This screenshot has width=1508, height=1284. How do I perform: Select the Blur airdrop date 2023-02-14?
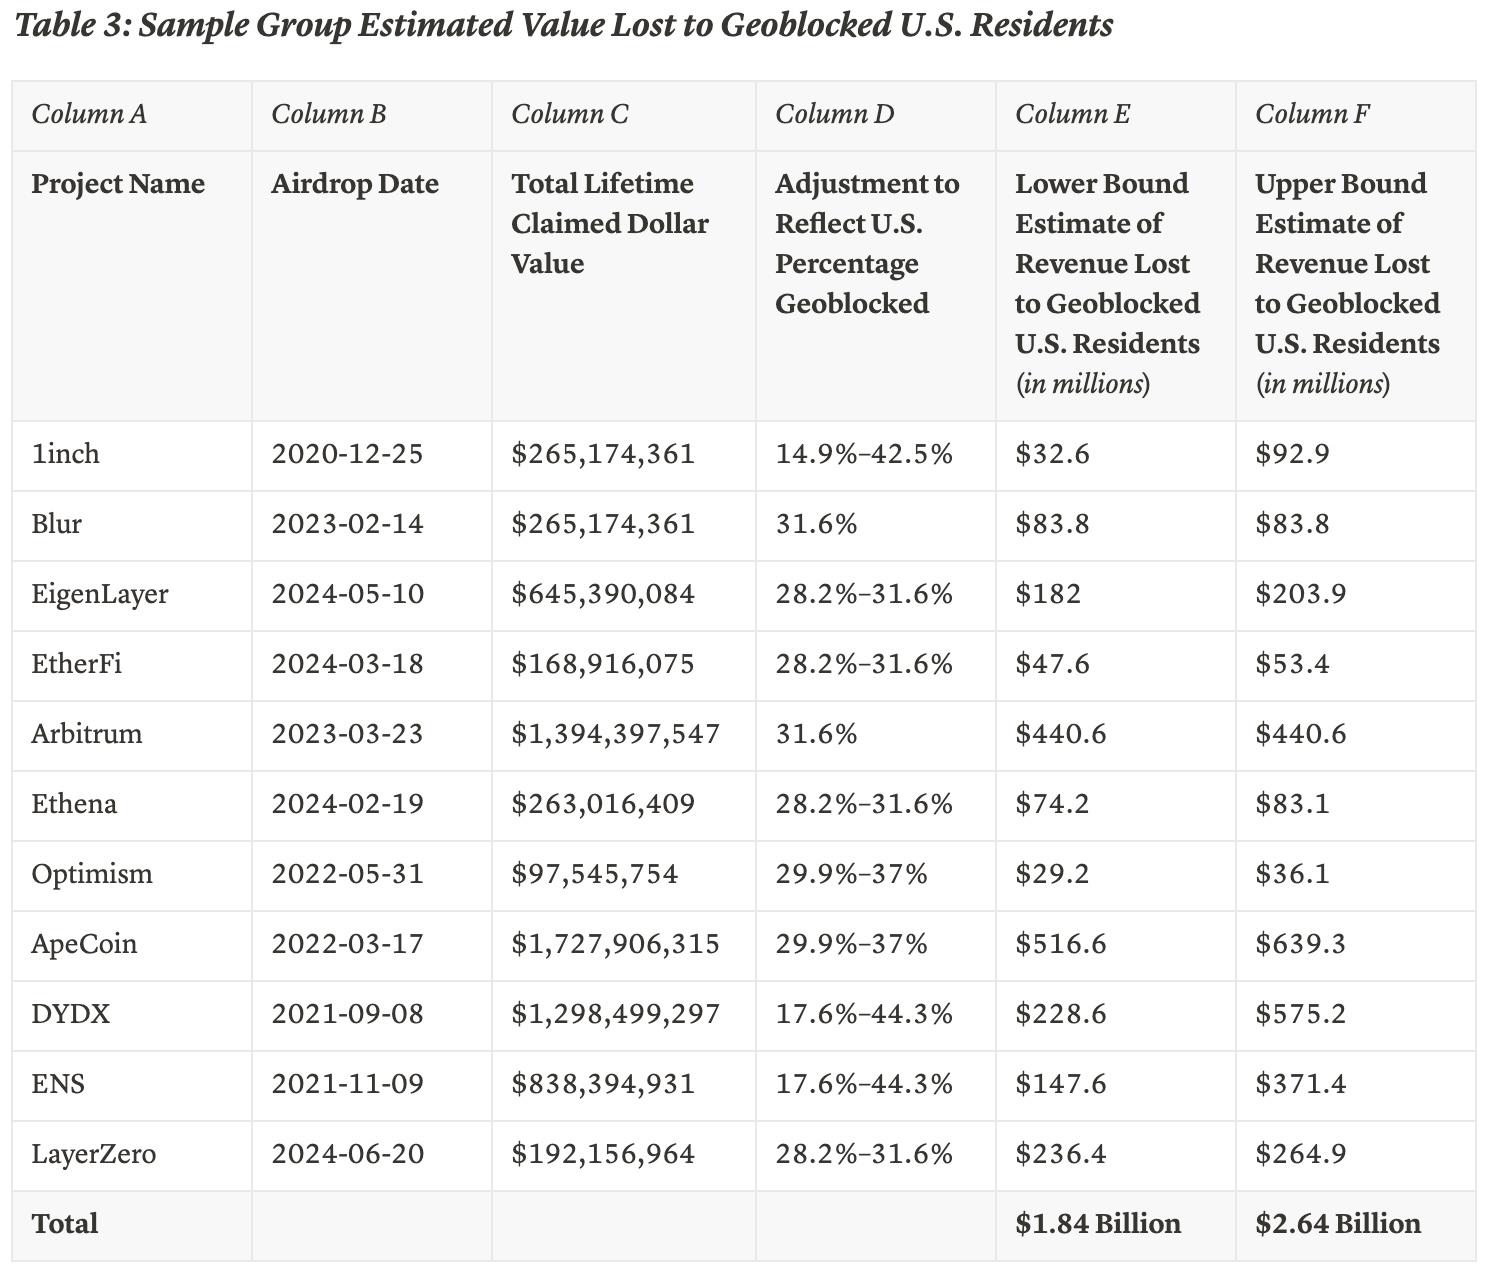pos(347,524)
